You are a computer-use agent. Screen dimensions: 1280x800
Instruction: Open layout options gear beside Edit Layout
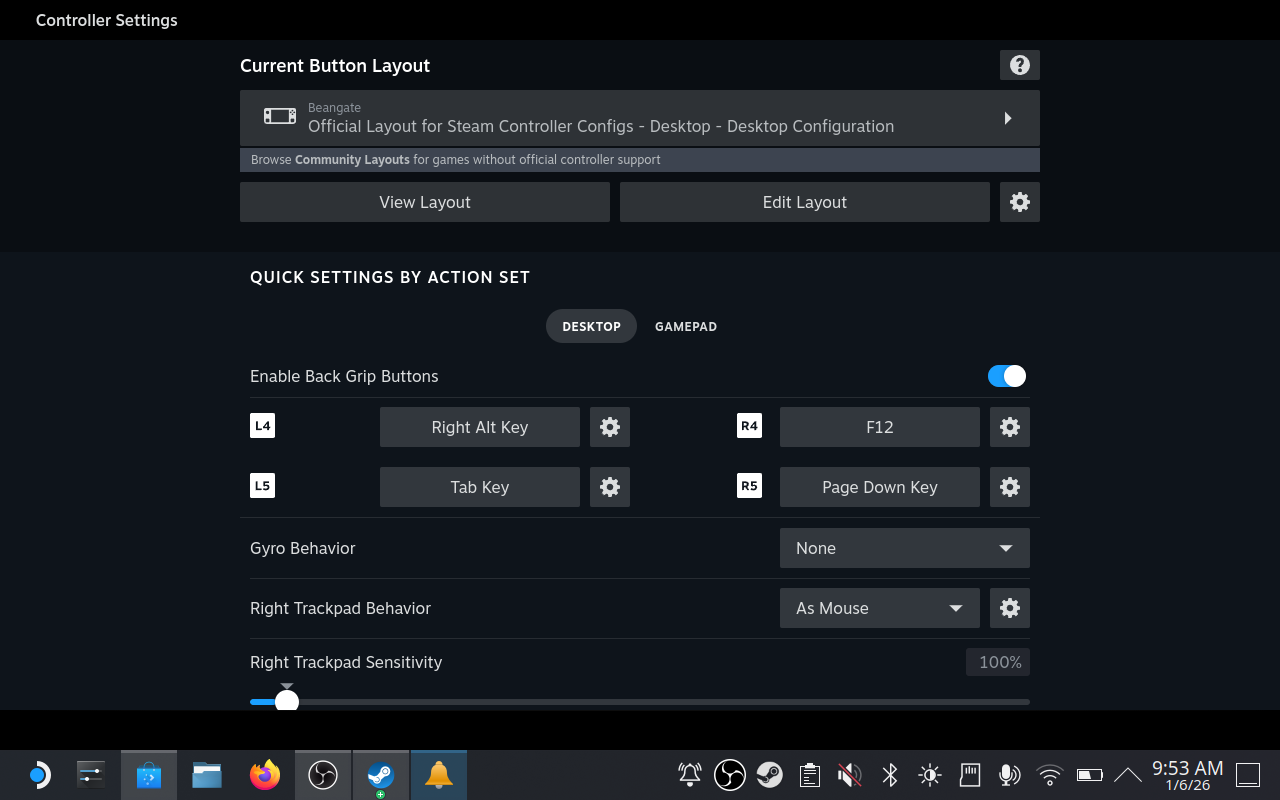point(1020,202)
